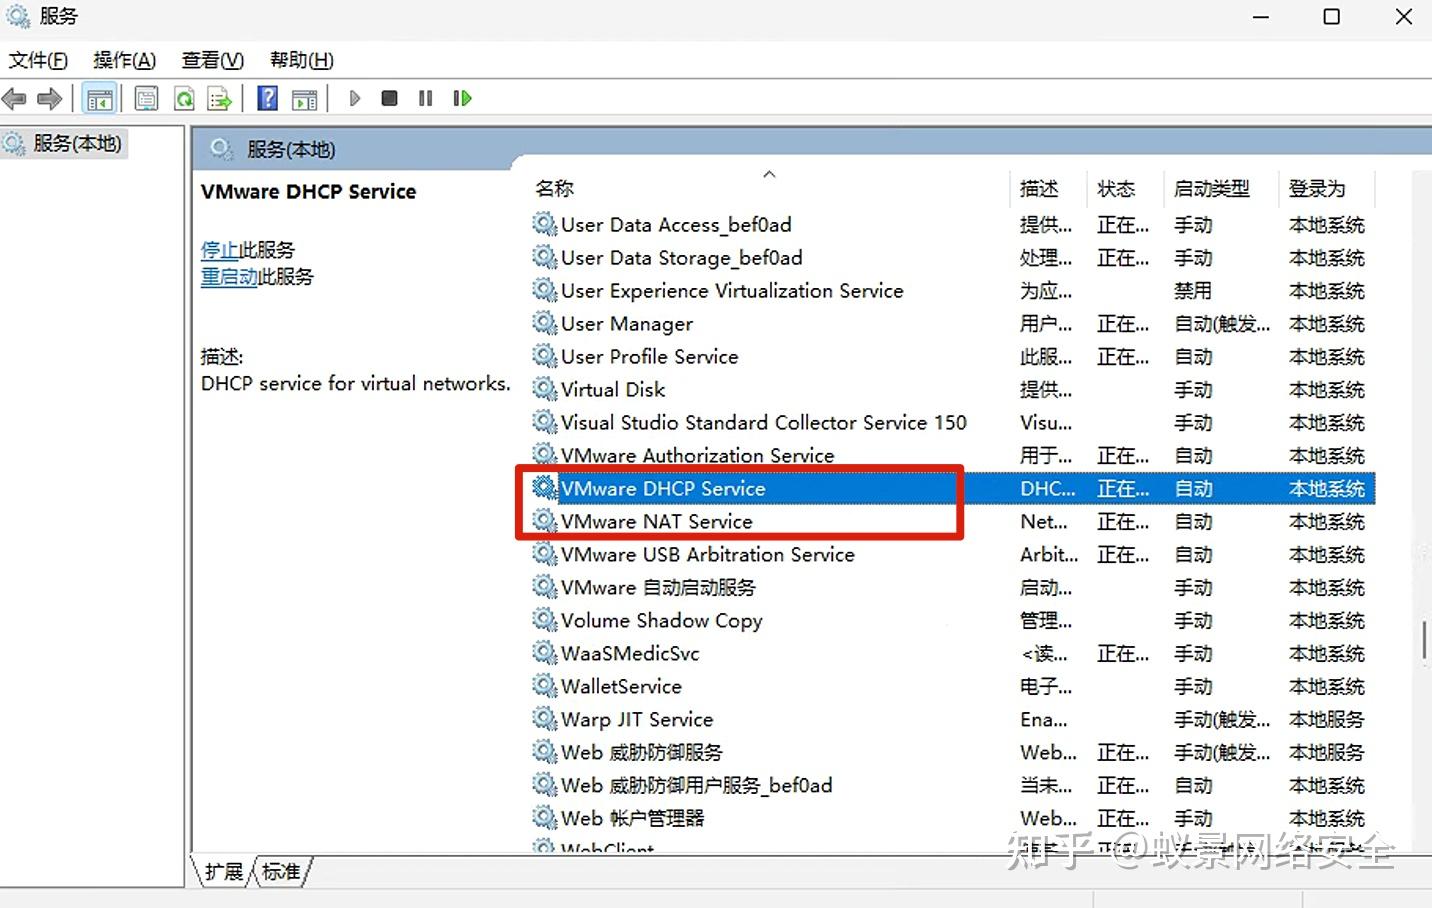The height and width of the screenshot is (908, 1432).
Task: Click the Back navigation arrow
Action: click(x=14, y=98)
